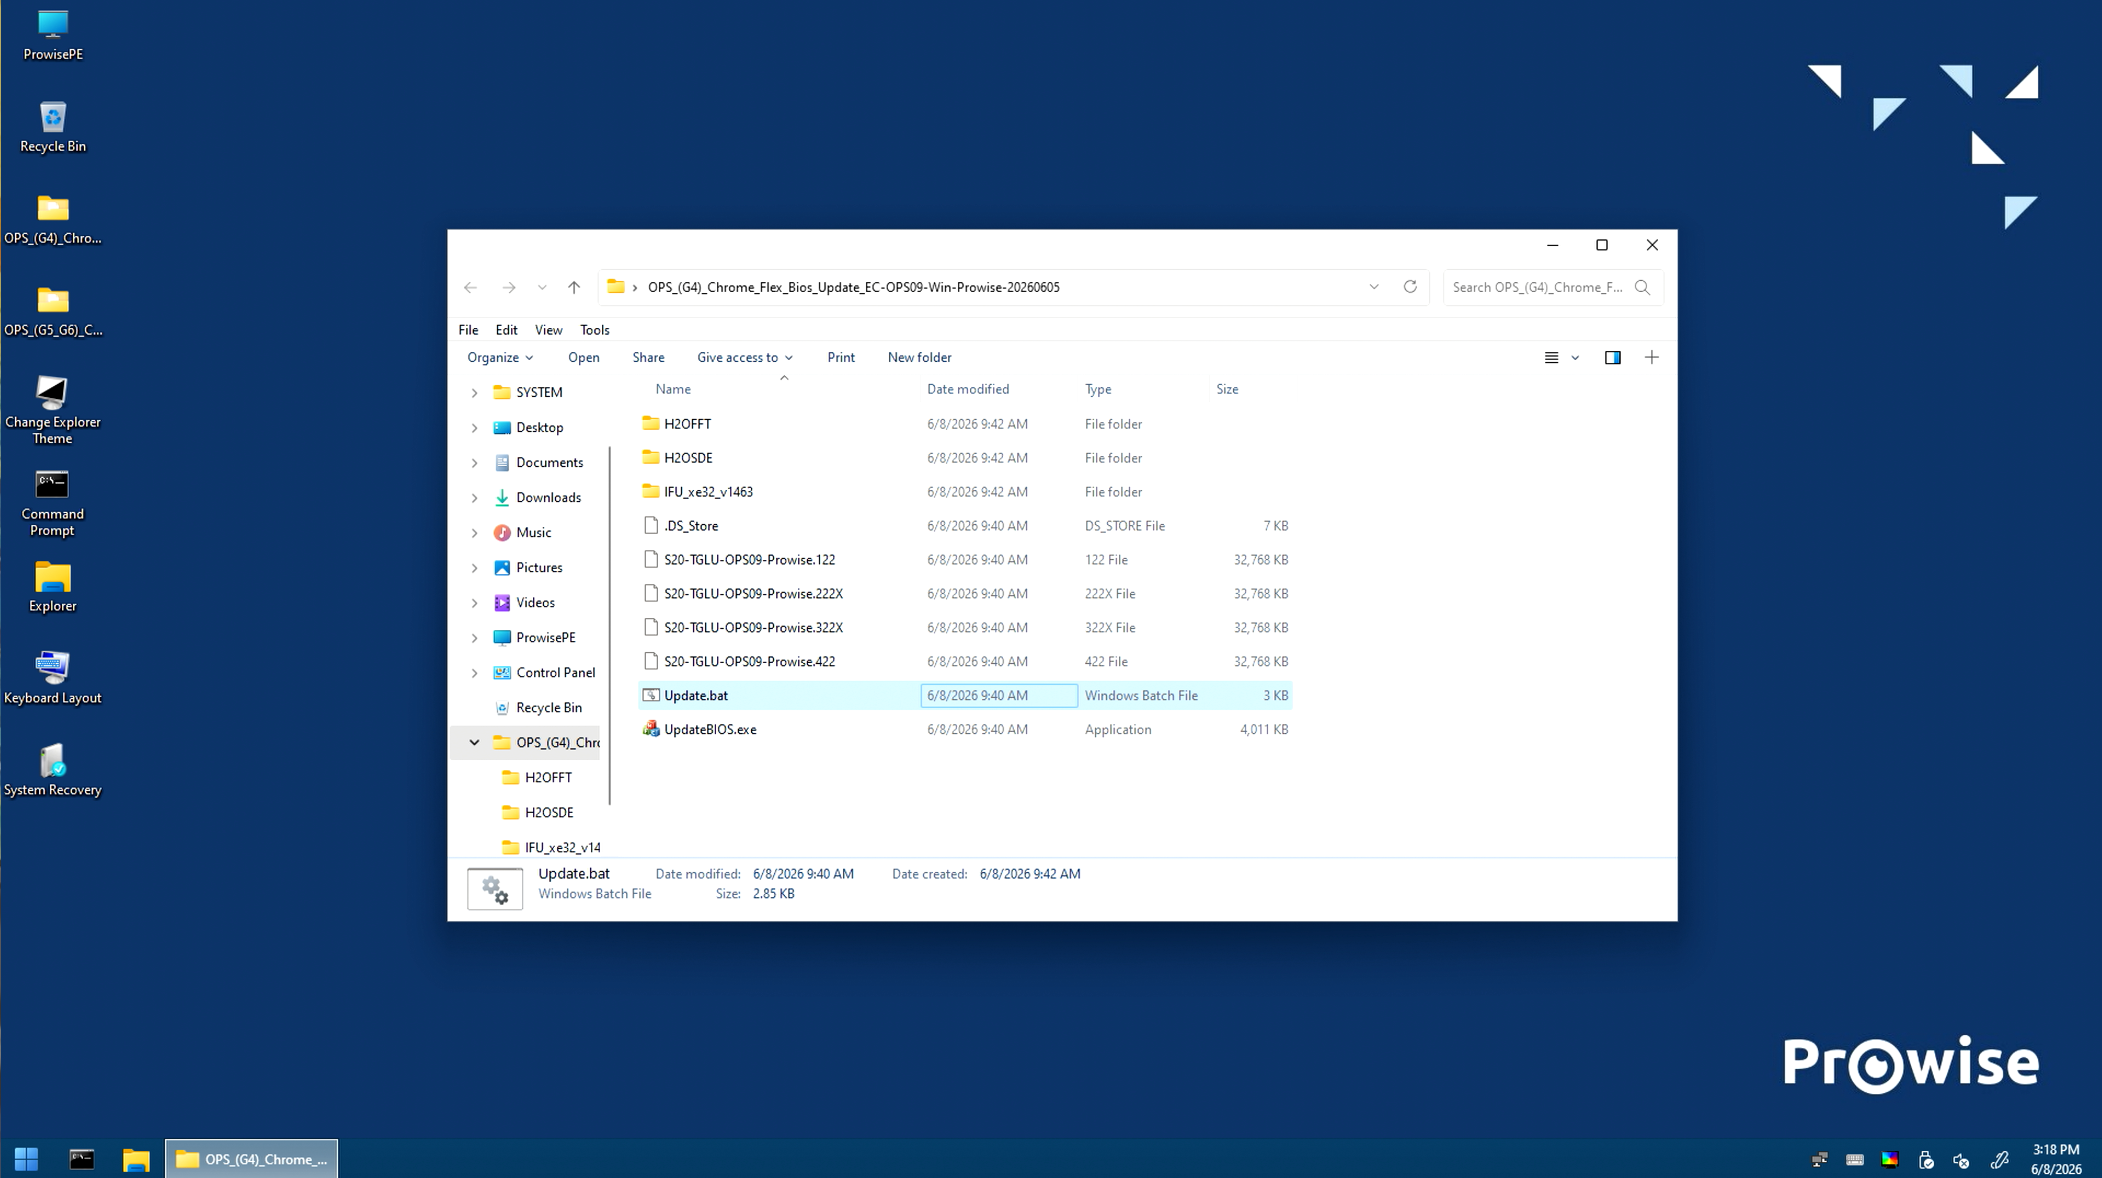The height and width of the screenshot is (1178, 2102).
Task: Click the back navigation arrow
Action: 470,287
